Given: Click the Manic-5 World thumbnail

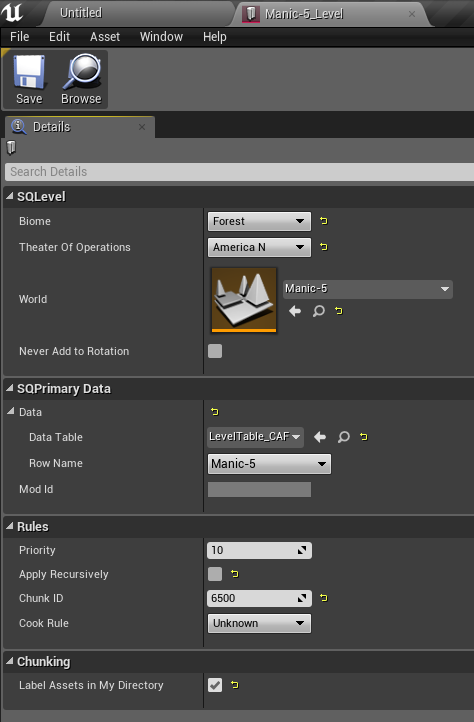Looking at the screenshot, I should [x=244, y=300].
